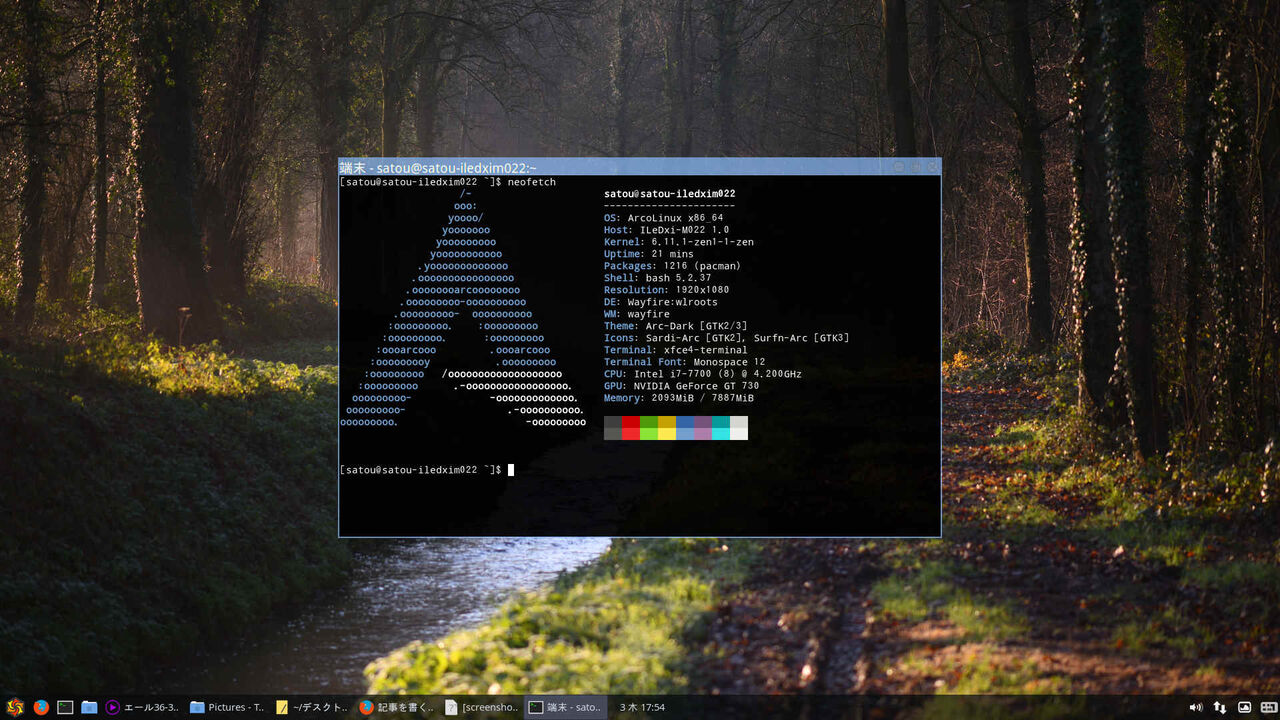Click the keyboard layout indicator in the tray
The image size is (1280, 720).
coord(1267,707)
